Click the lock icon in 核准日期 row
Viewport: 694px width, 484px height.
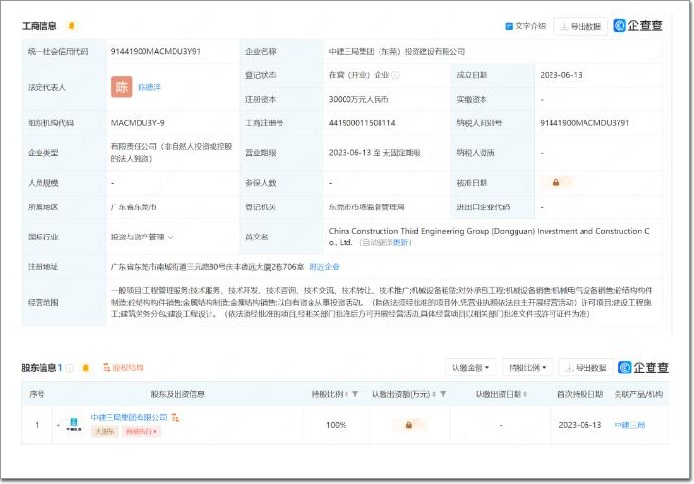555,183
